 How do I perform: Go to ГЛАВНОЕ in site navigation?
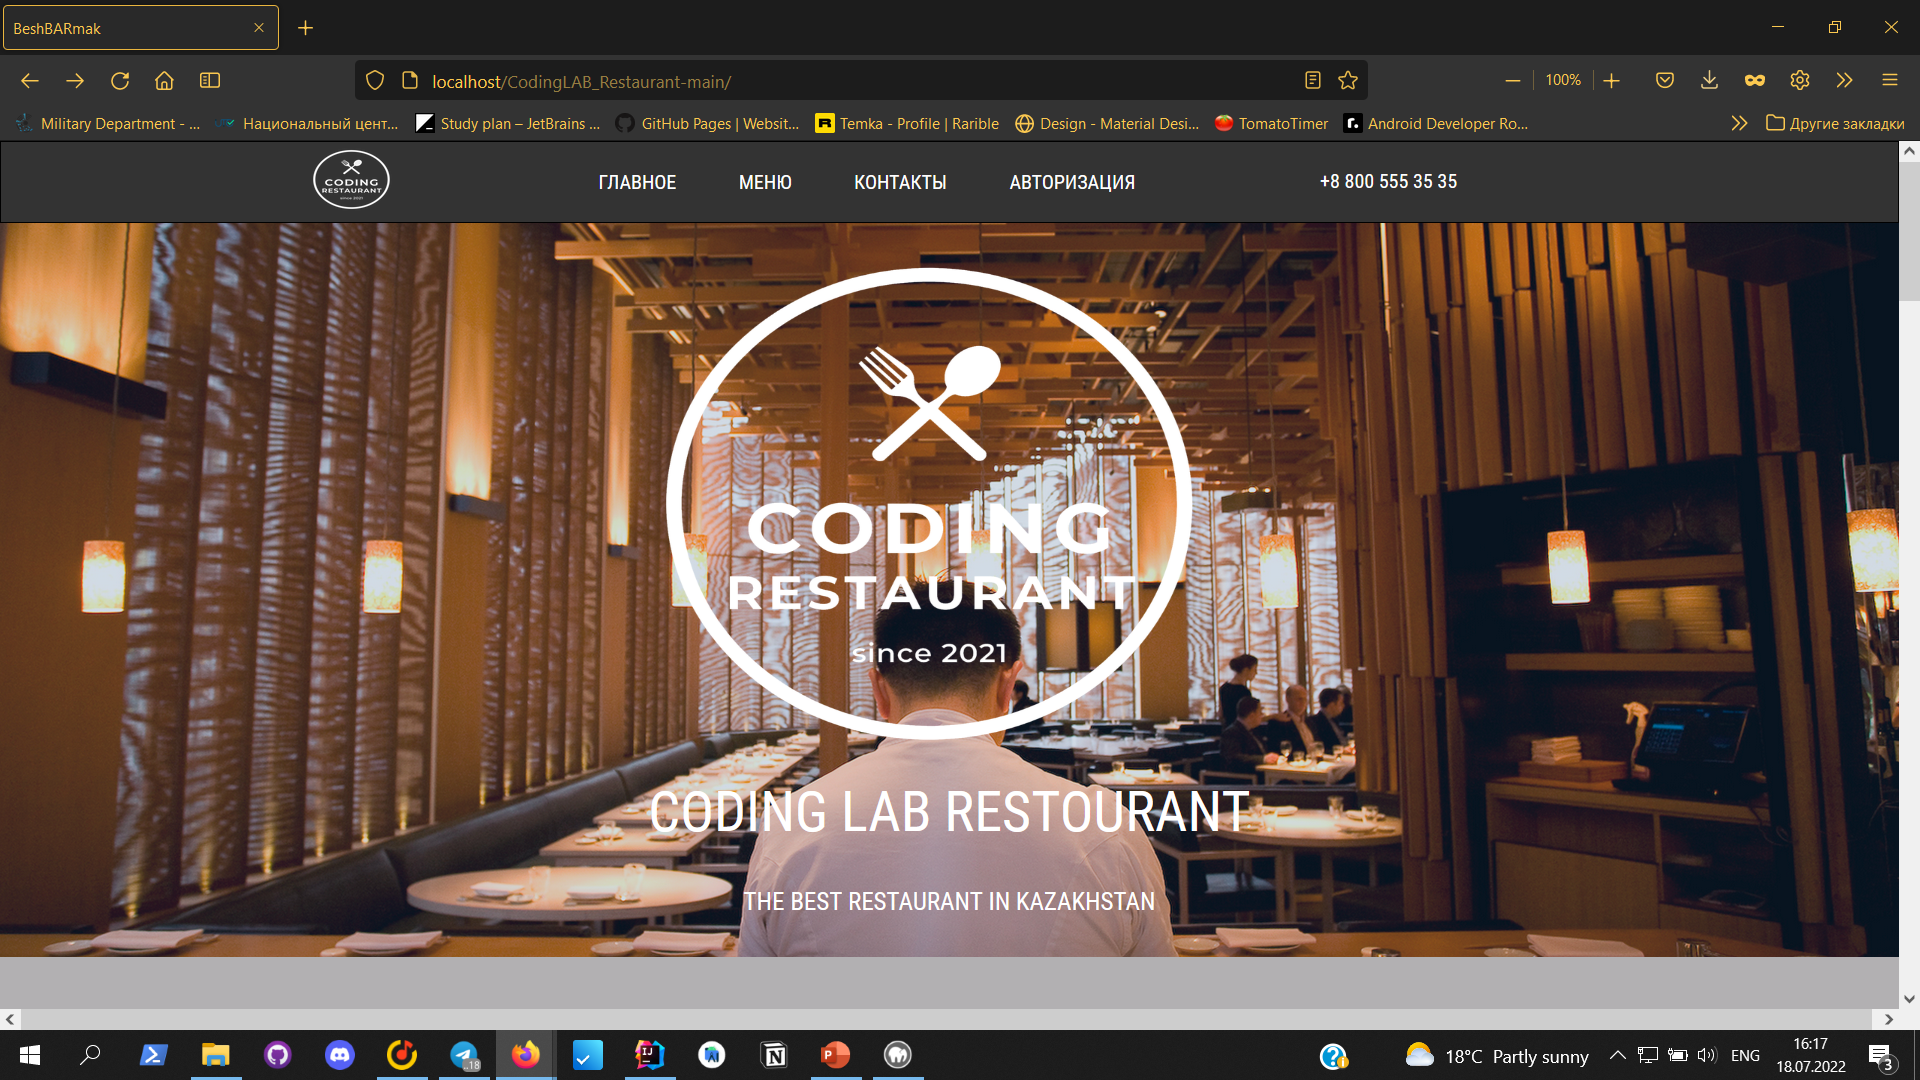click(x=637, y=182)
